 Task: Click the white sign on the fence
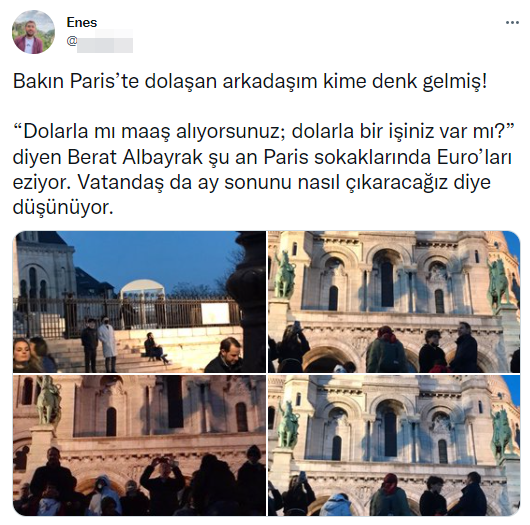pos(215,314)
